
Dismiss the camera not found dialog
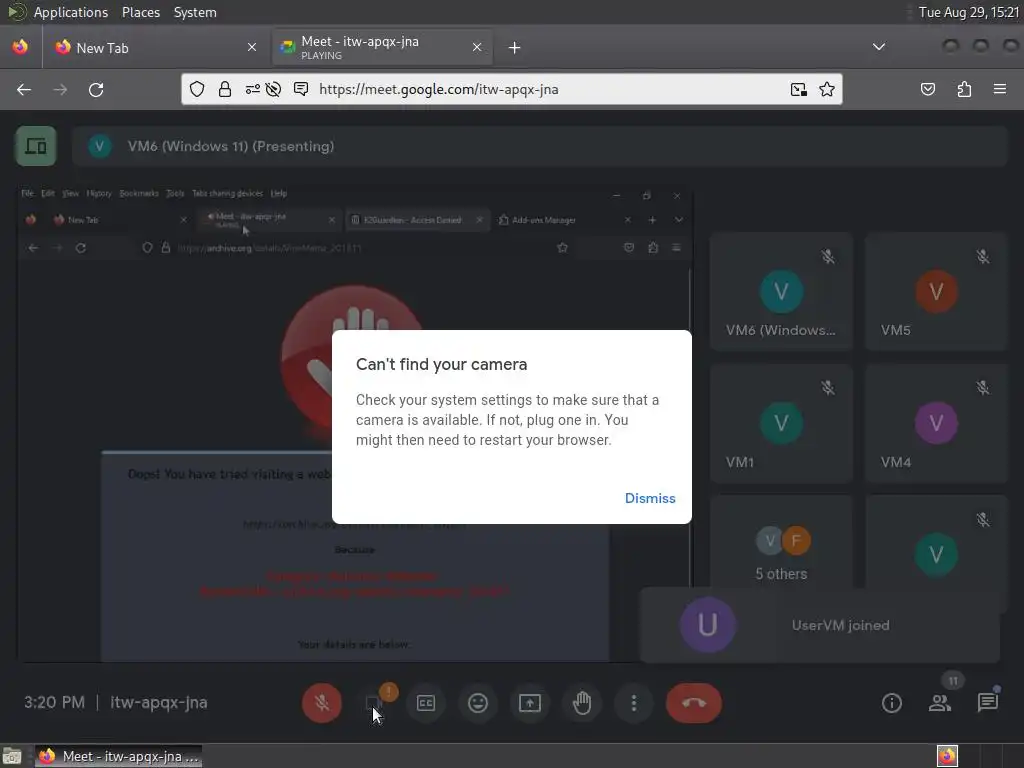650,498
